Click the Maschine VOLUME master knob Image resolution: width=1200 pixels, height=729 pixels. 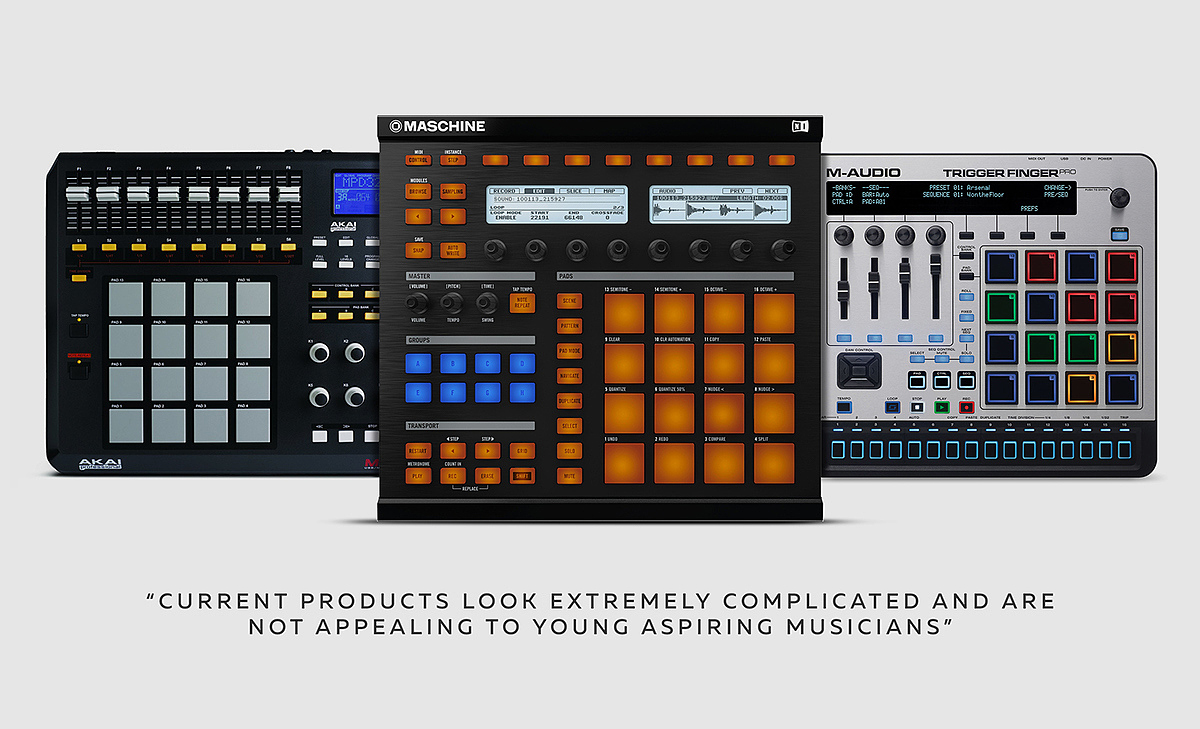coord(418,301)
